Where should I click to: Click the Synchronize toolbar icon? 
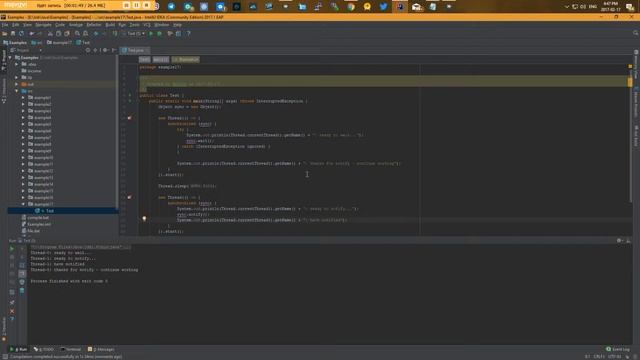21,33
